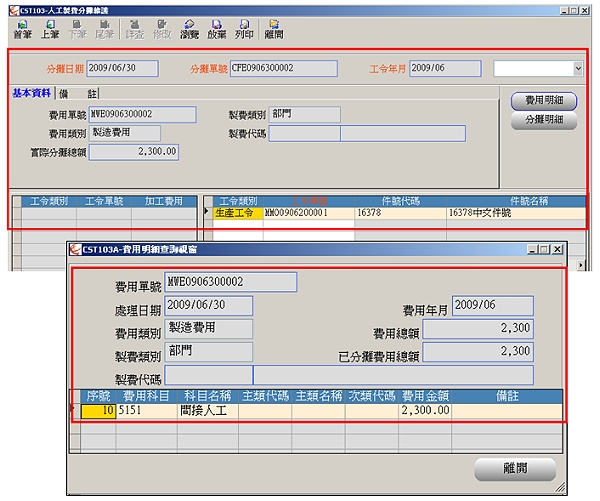
Task: Open 分攤明細 allocation detail button
Action: click(x=544, y=120)
